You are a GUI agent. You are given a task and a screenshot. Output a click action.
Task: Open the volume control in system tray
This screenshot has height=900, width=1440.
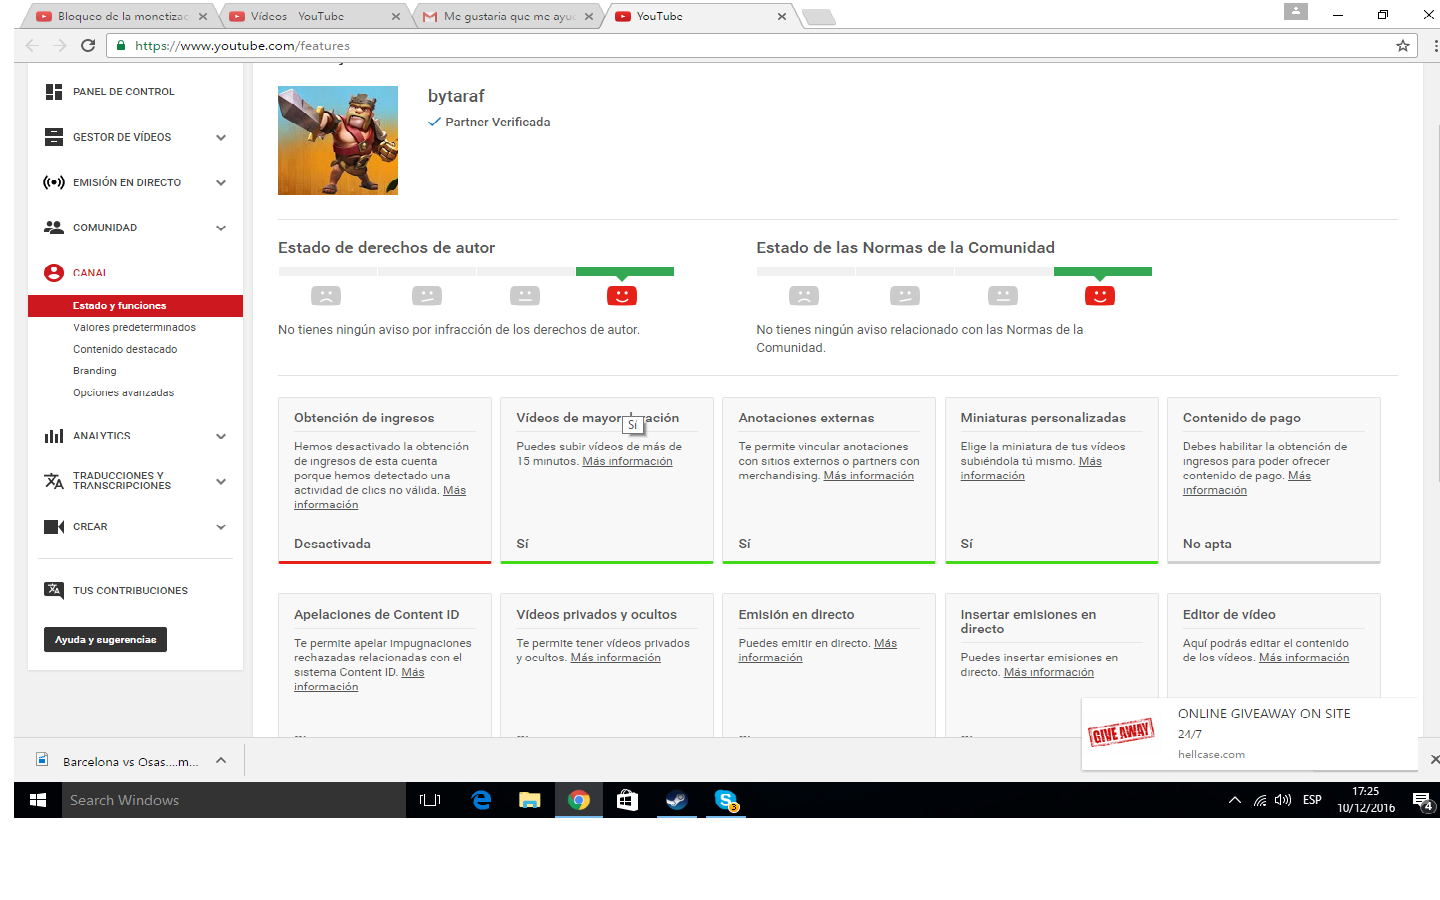point(1283,800)
